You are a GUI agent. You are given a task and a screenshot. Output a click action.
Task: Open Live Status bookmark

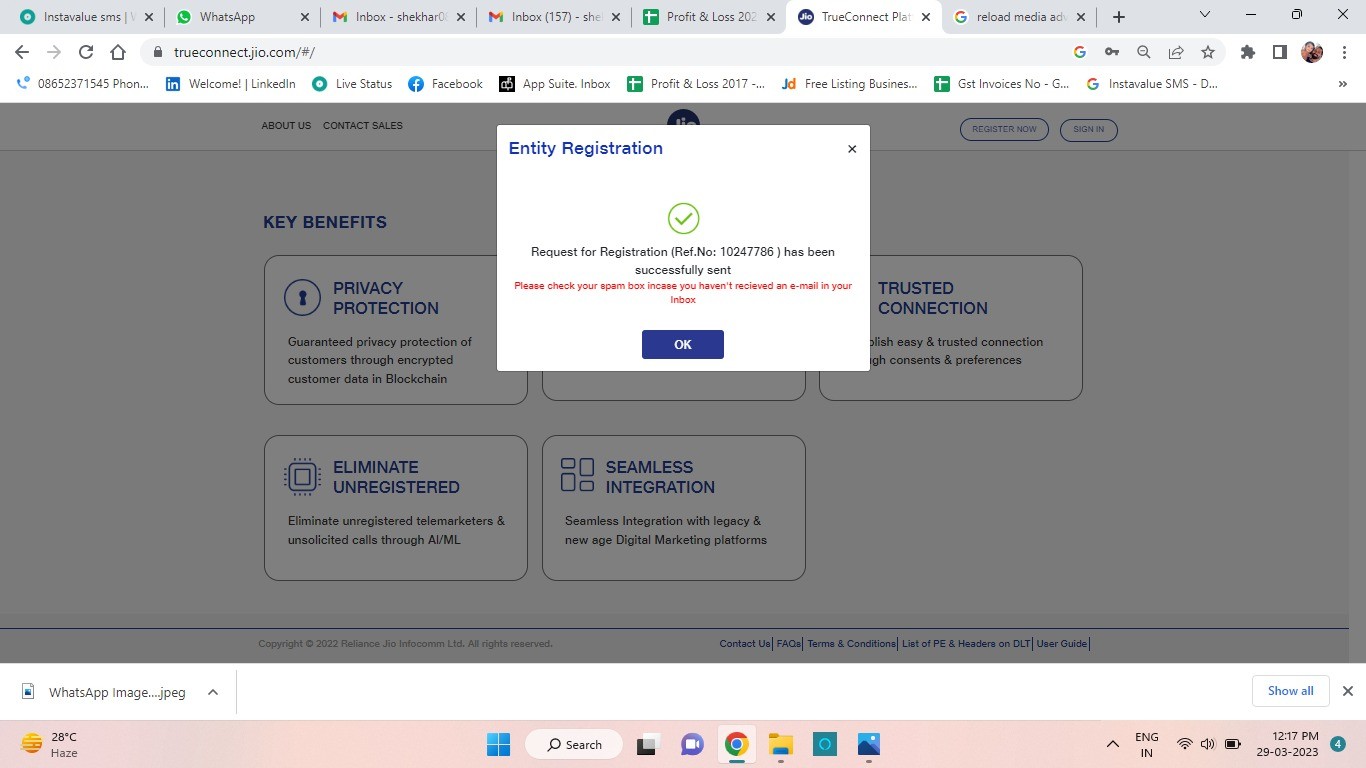352,84
